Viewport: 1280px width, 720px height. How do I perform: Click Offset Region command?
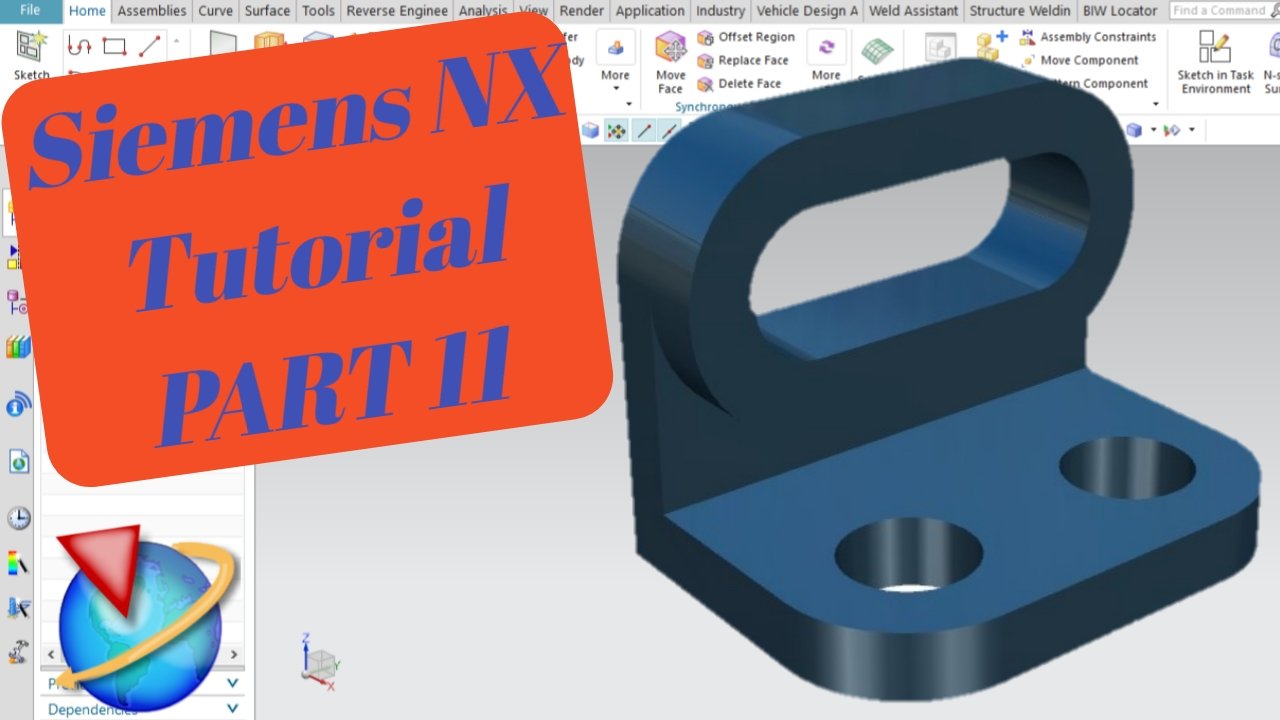(x=746, y=37)
